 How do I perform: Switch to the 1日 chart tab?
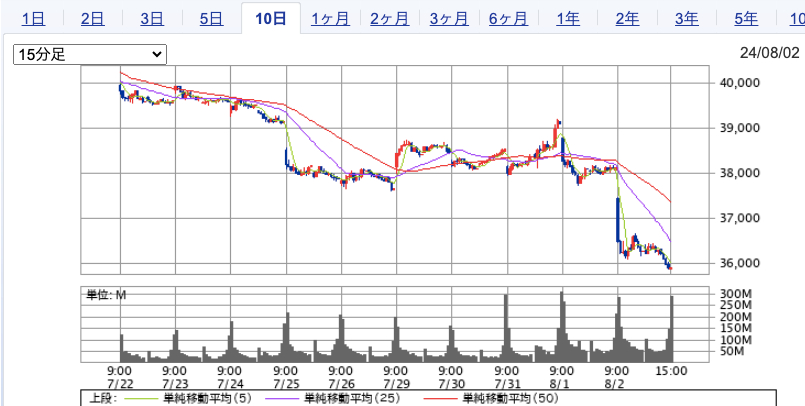33,20
